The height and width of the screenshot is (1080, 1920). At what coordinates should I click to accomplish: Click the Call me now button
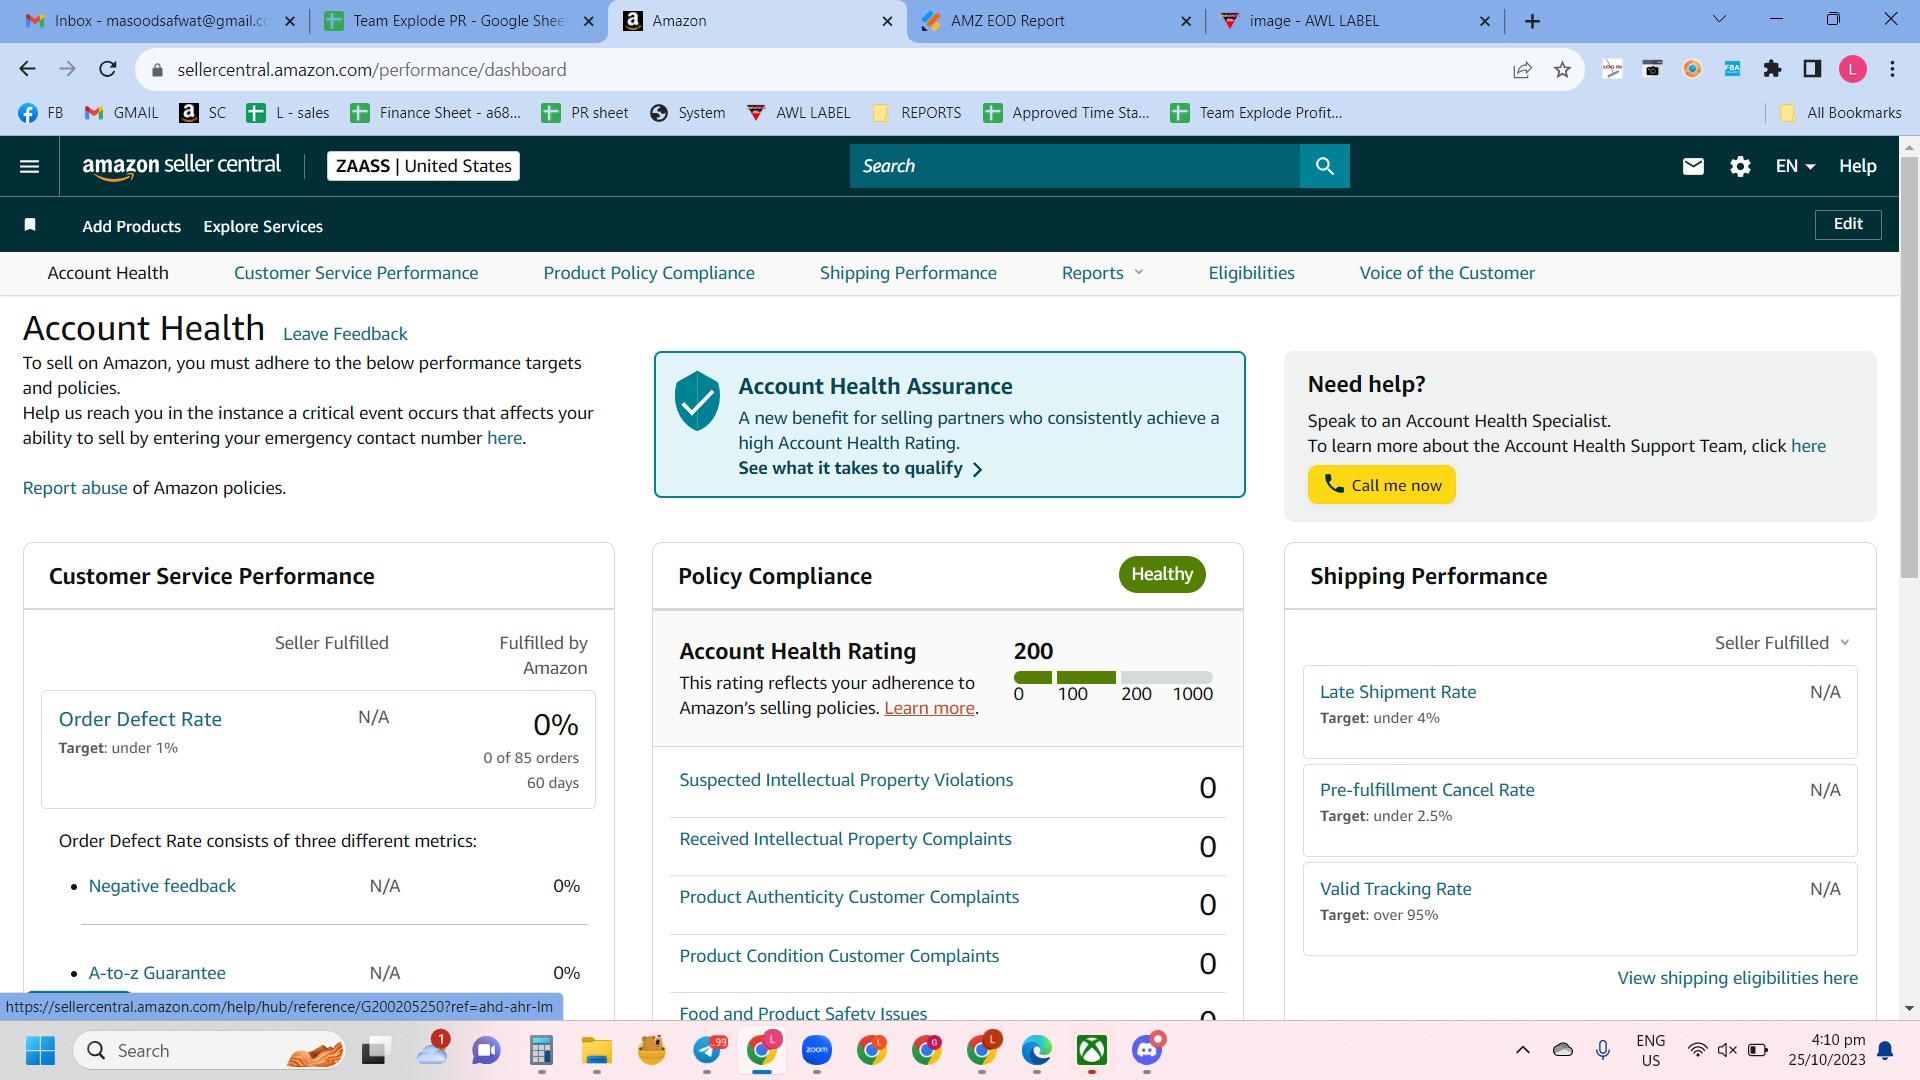pos(1382,485)
